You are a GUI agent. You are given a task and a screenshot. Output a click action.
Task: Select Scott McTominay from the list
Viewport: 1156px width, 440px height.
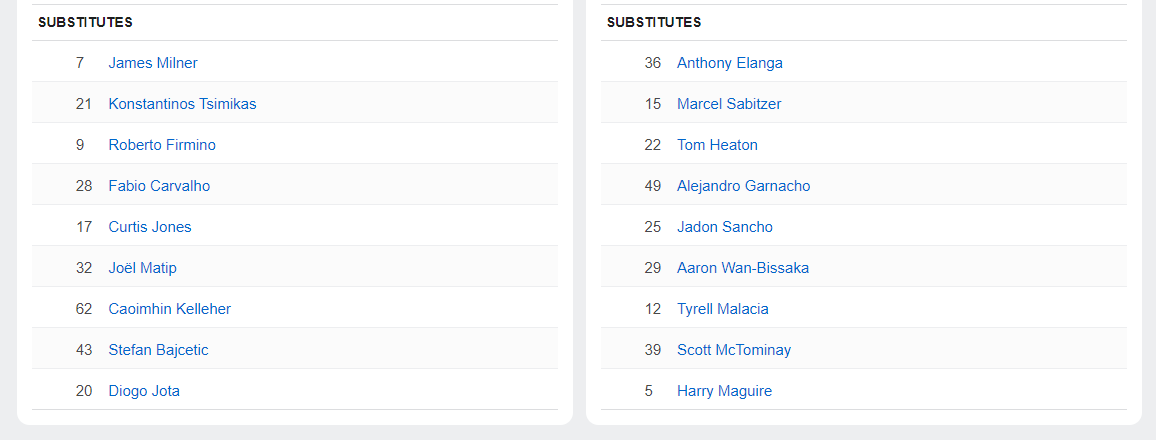(734, 350)
